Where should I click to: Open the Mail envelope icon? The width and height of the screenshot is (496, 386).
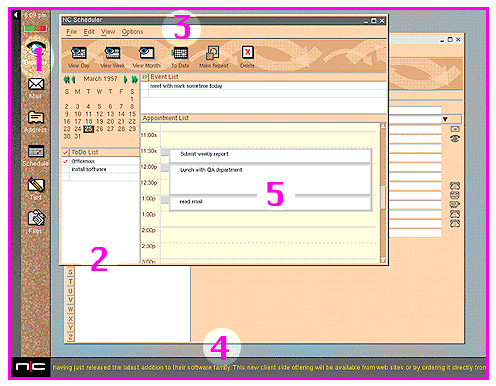[36, 84]
